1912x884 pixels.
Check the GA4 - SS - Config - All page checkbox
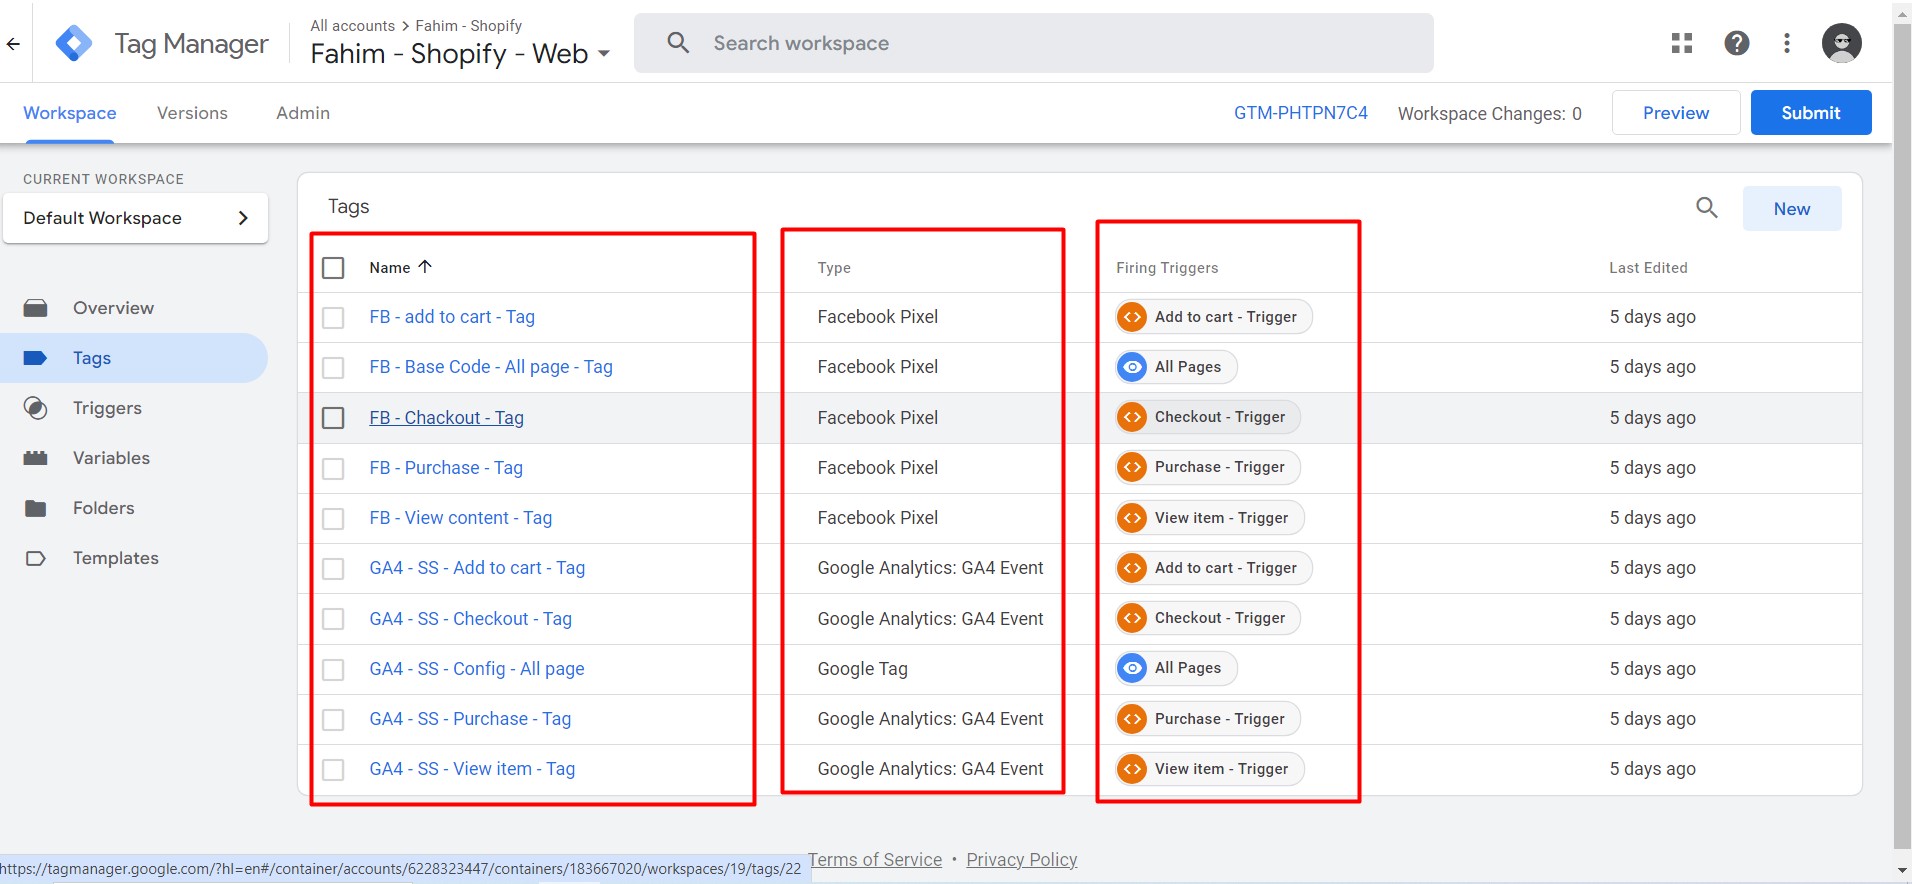point(333,669)
